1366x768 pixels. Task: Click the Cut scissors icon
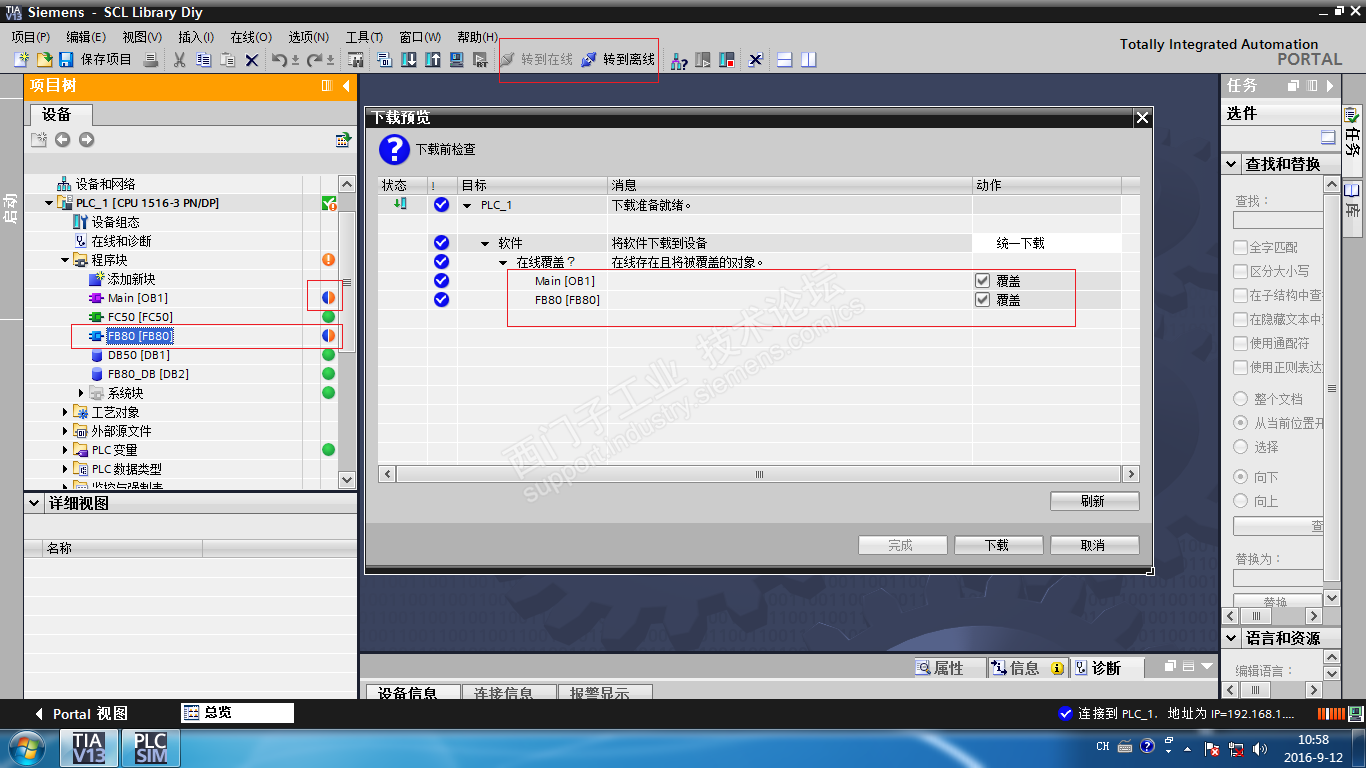click(180, 60)
